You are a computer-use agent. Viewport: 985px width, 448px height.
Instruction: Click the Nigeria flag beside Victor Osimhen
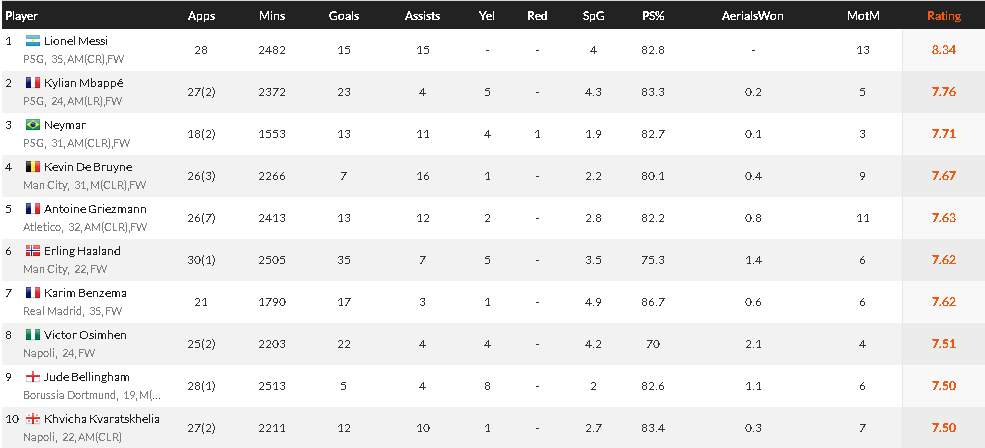(33, 335)
